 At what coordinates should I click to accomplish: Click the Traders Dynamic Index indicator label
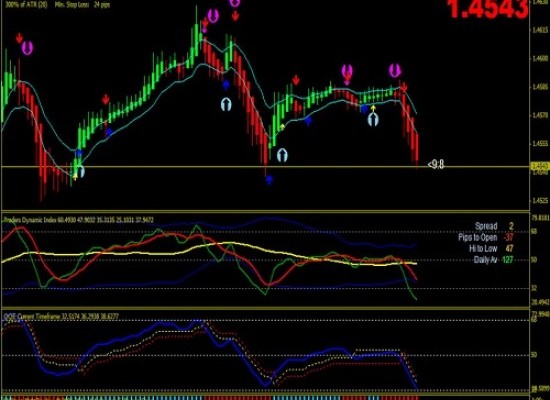click(79, 220)
